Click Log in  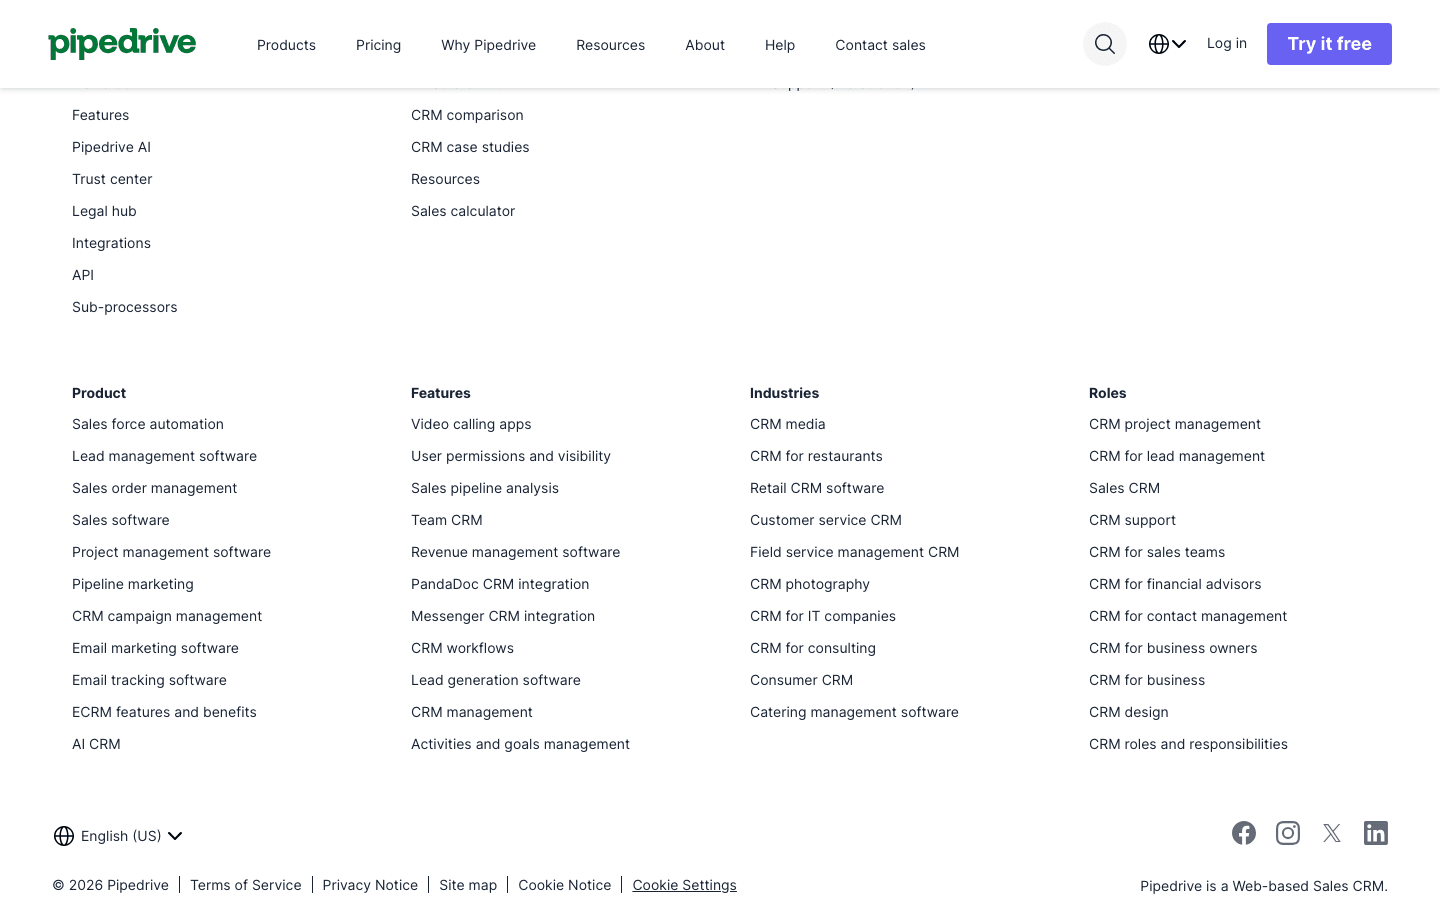pos(1227,43)
